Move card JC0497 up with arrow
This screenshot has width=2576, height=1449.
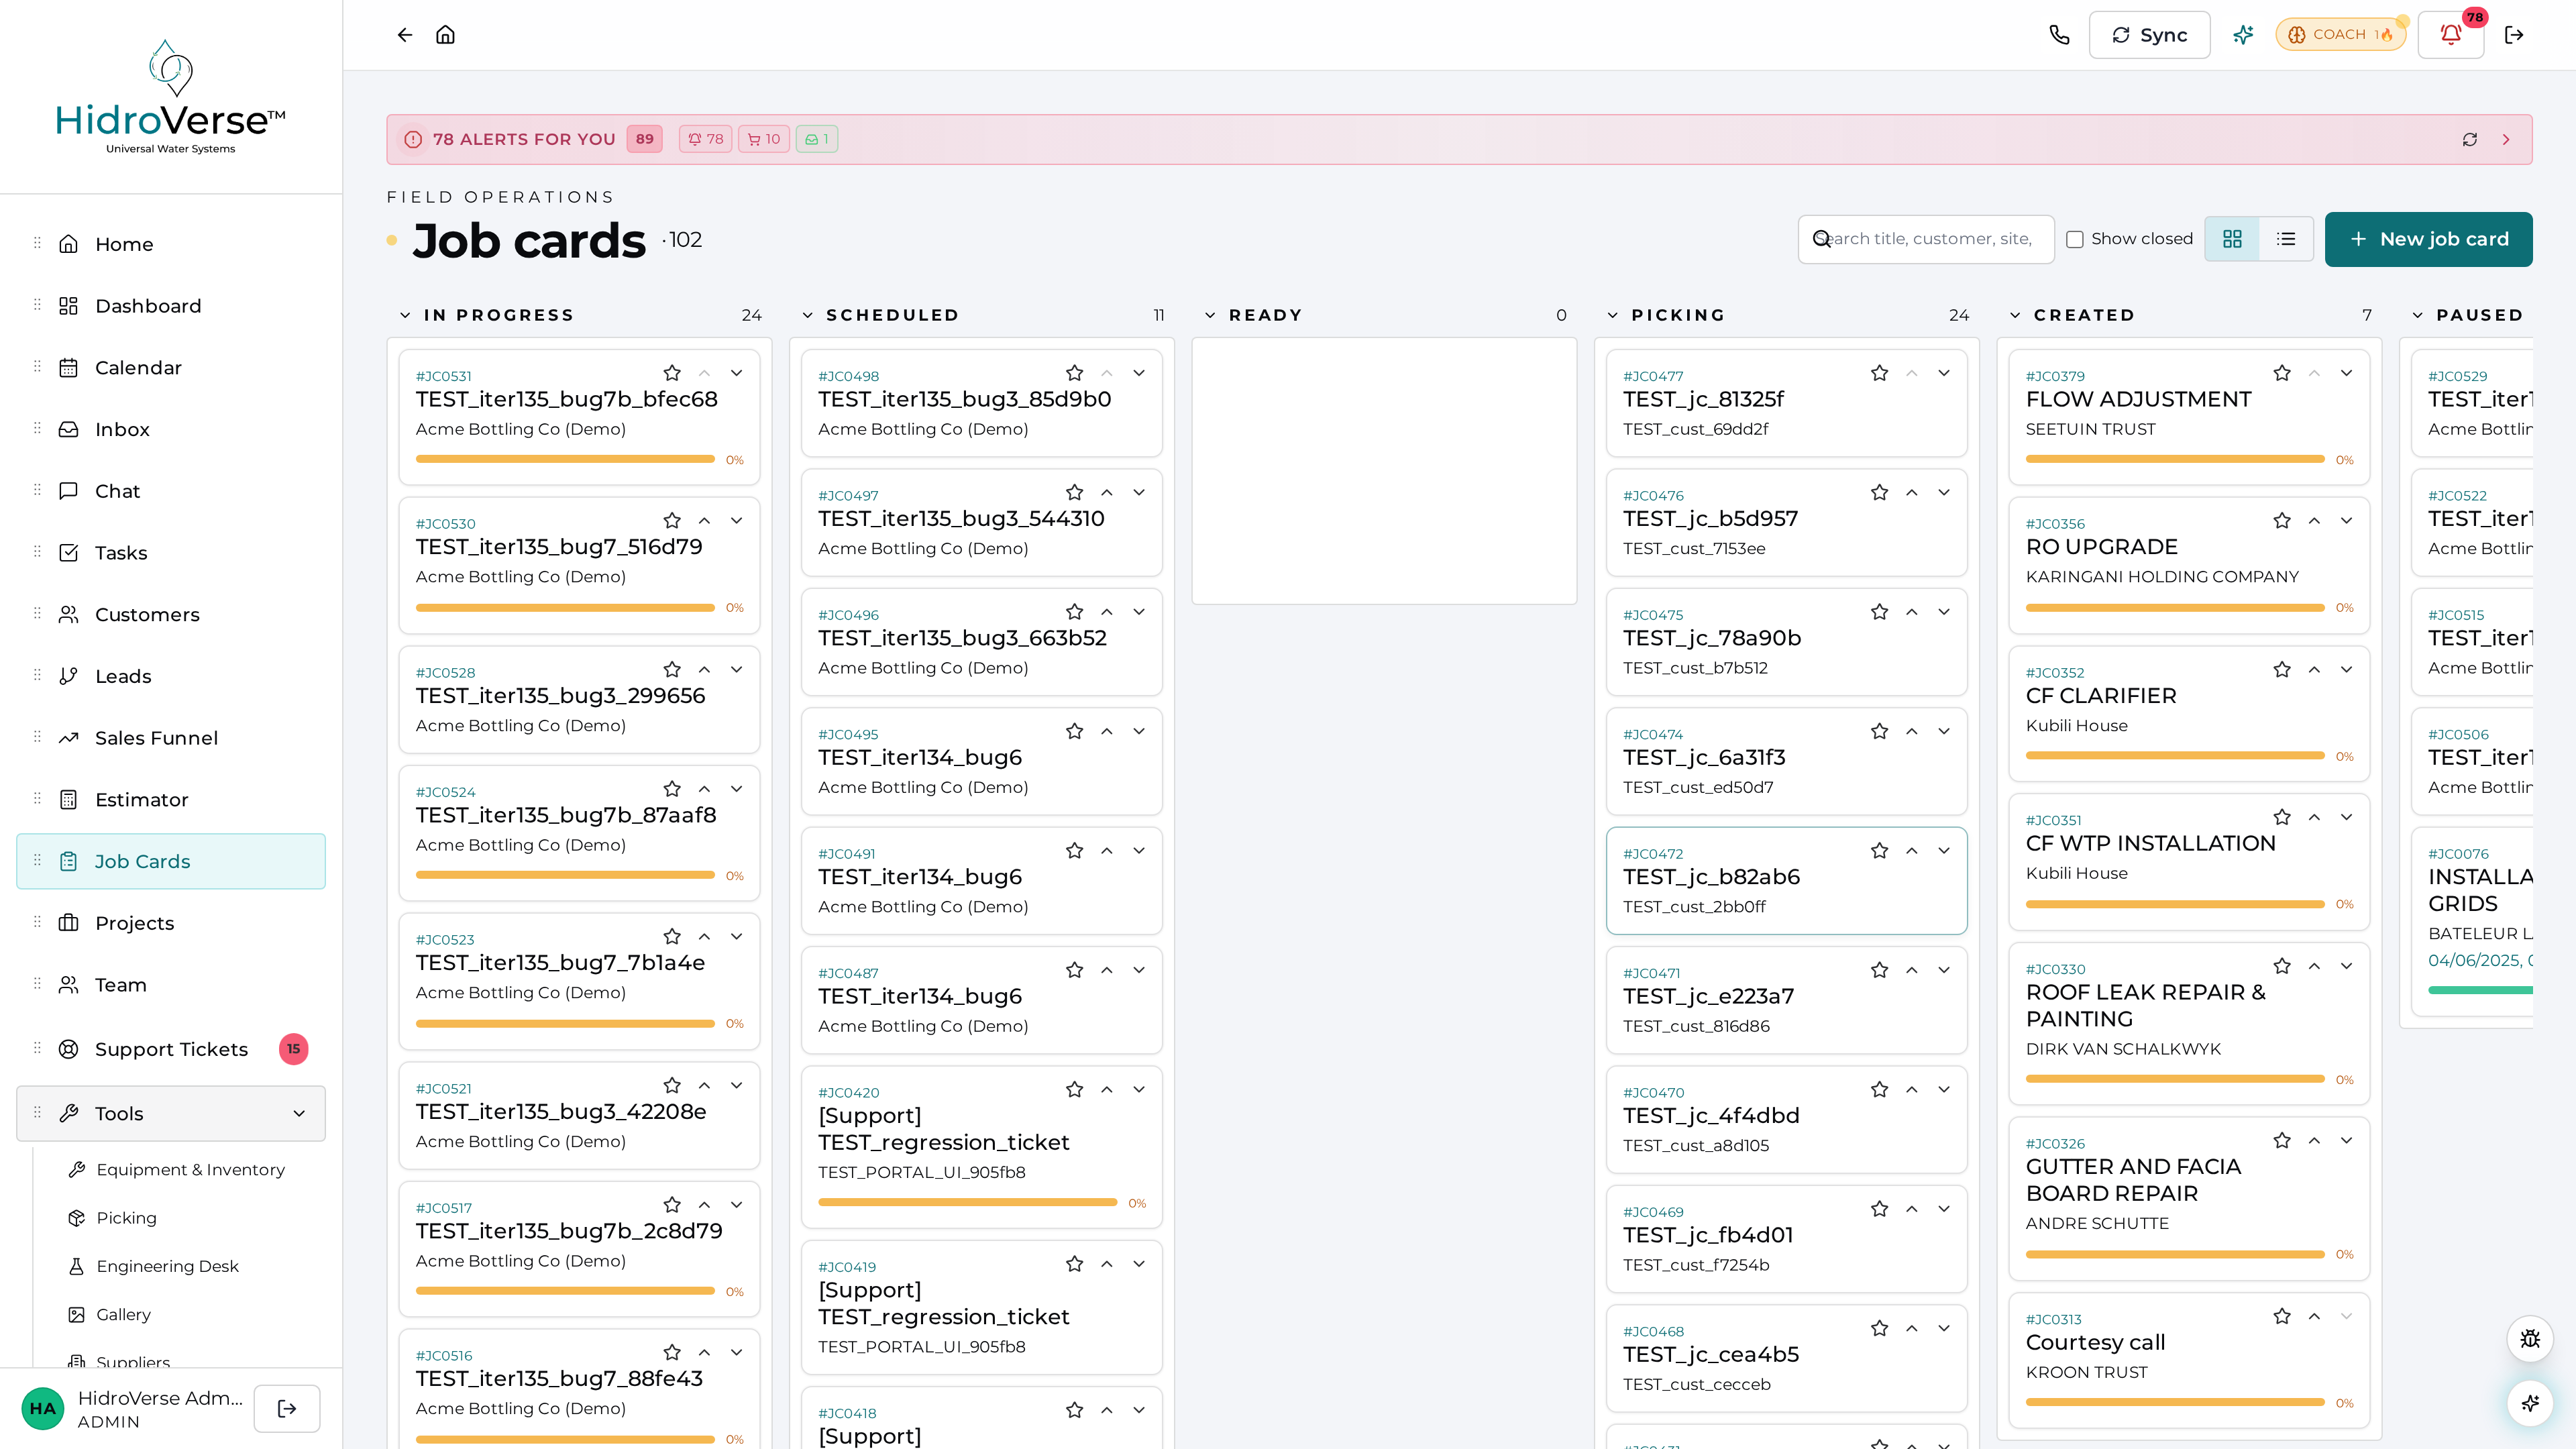1106,492
